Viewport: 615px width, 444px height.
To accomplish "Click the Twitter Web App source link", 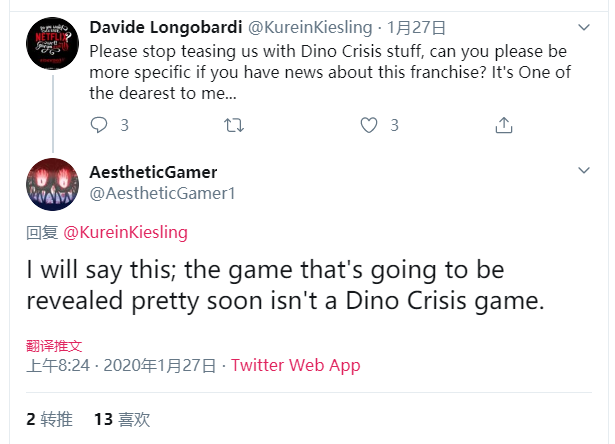I will pos(295,365).
